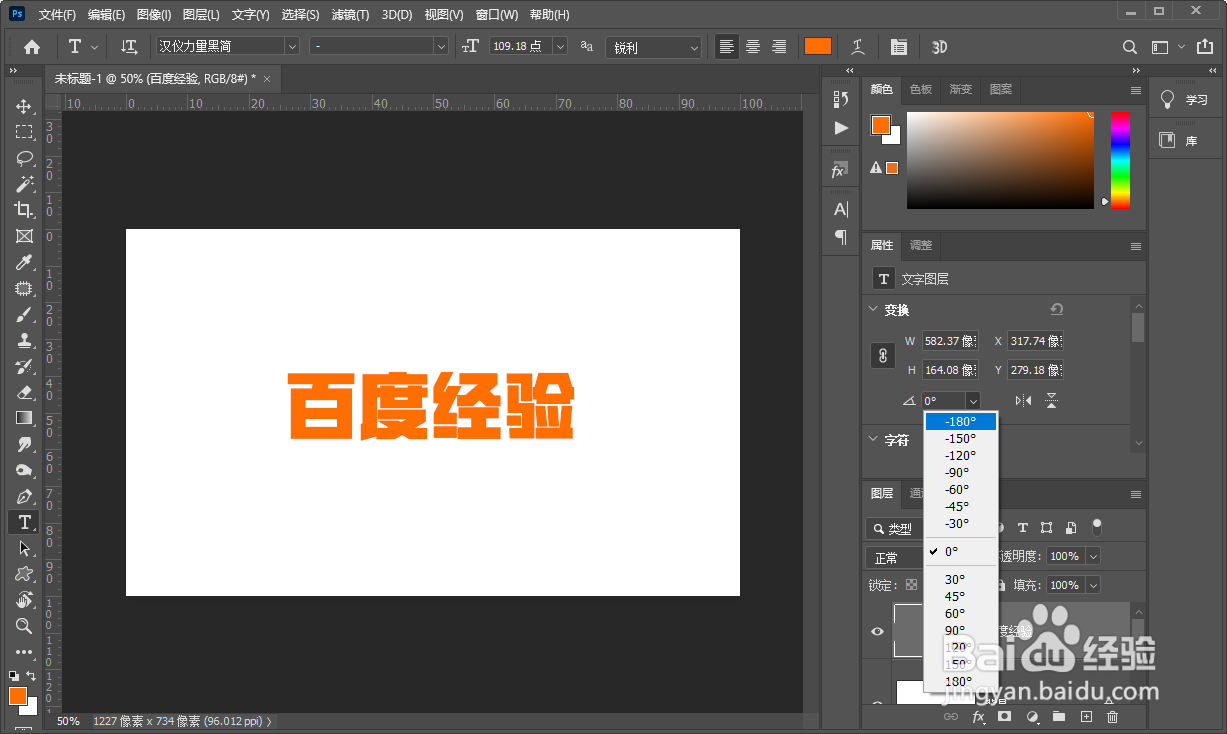Toggle layer filtering switch
The height and width of the screenshot is (734, 1227).
click(1097, 527)
